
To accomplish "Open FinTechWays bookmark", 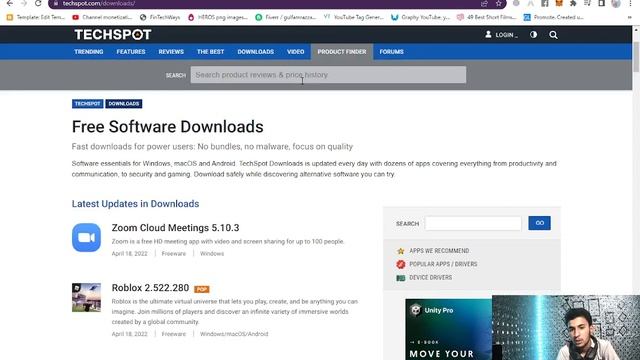I will pos(160,17).
